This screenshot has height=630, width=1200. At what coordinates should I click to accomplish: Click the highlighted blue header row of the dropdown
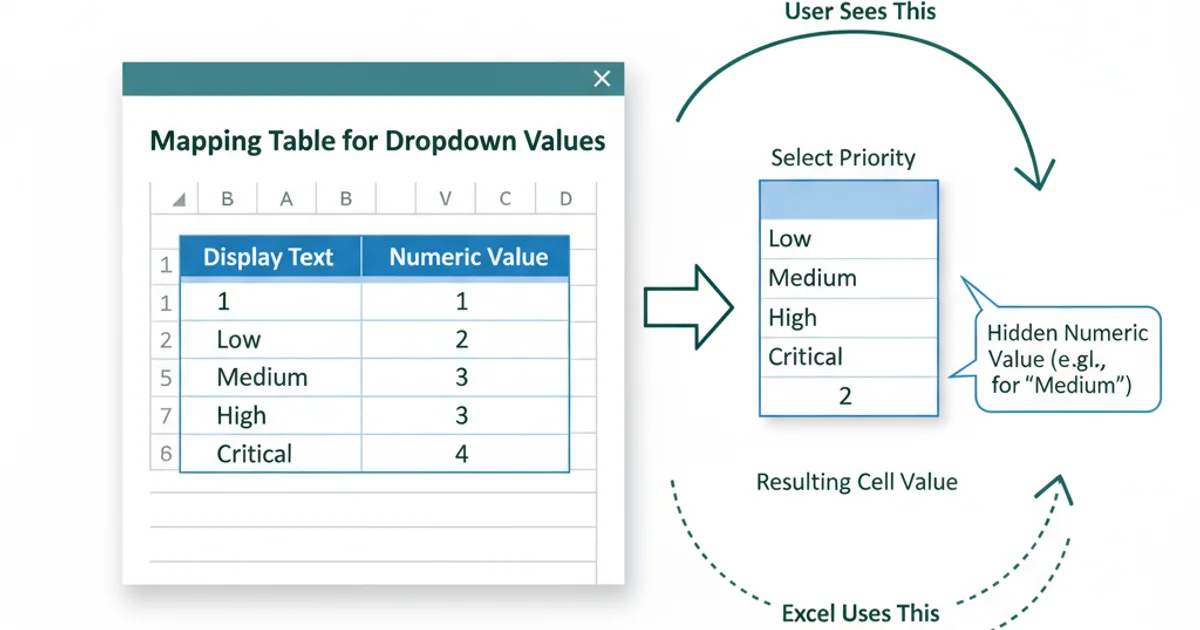click(x=848, y=198)
